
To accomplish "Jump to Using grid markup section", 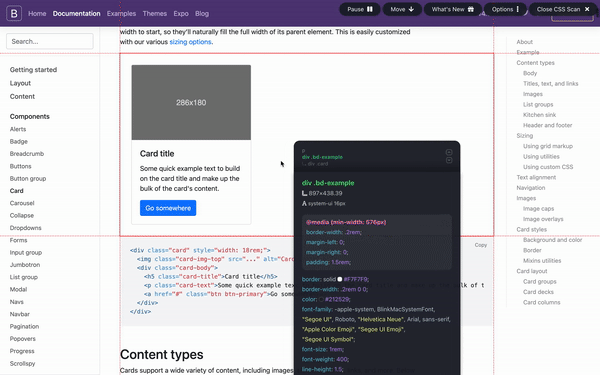I will coord(548,146).
